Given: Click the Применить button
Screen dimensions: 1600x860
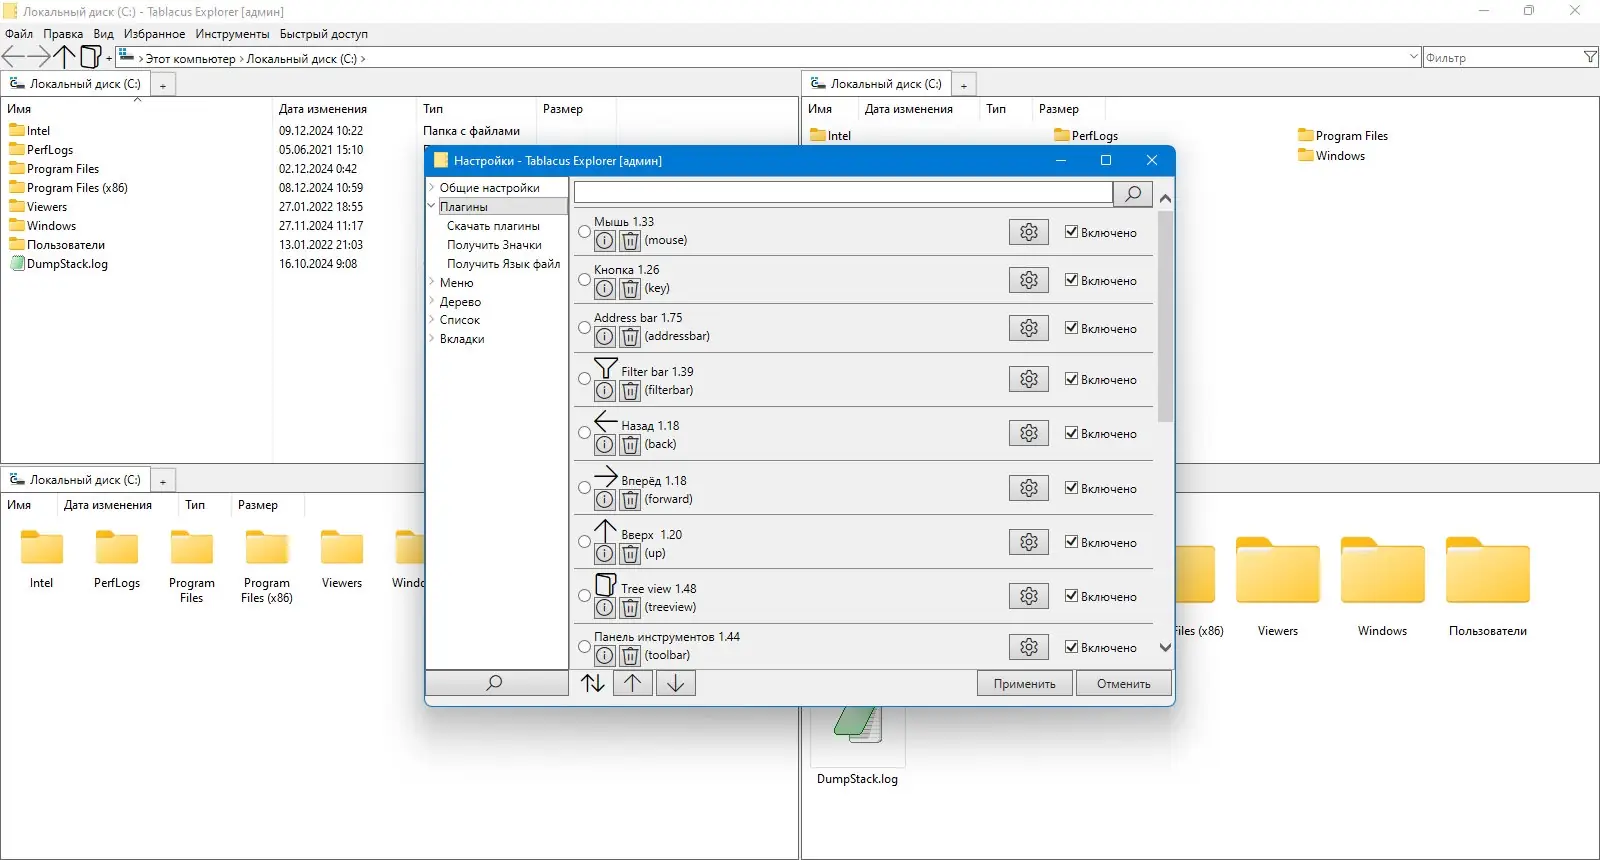Looking at the screenshot, I should 1025,683.
